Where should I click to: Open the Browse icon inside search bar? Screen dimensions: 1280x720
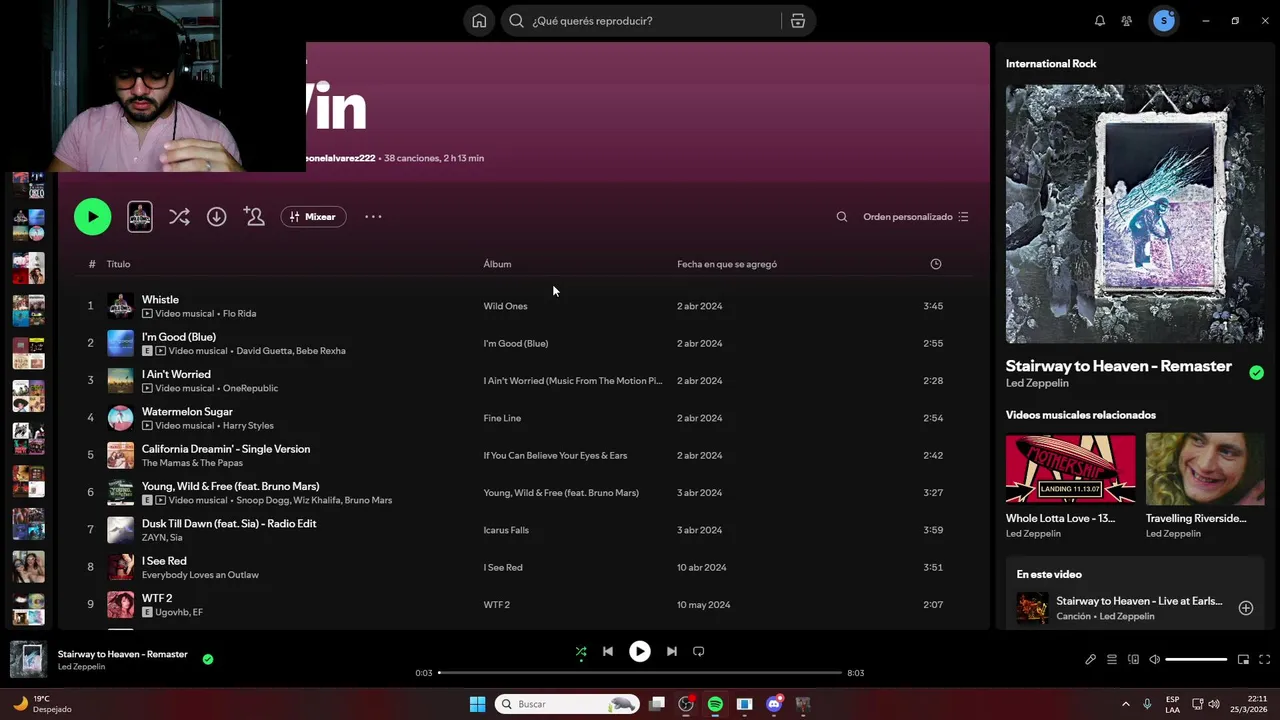(x=798, y=21)
